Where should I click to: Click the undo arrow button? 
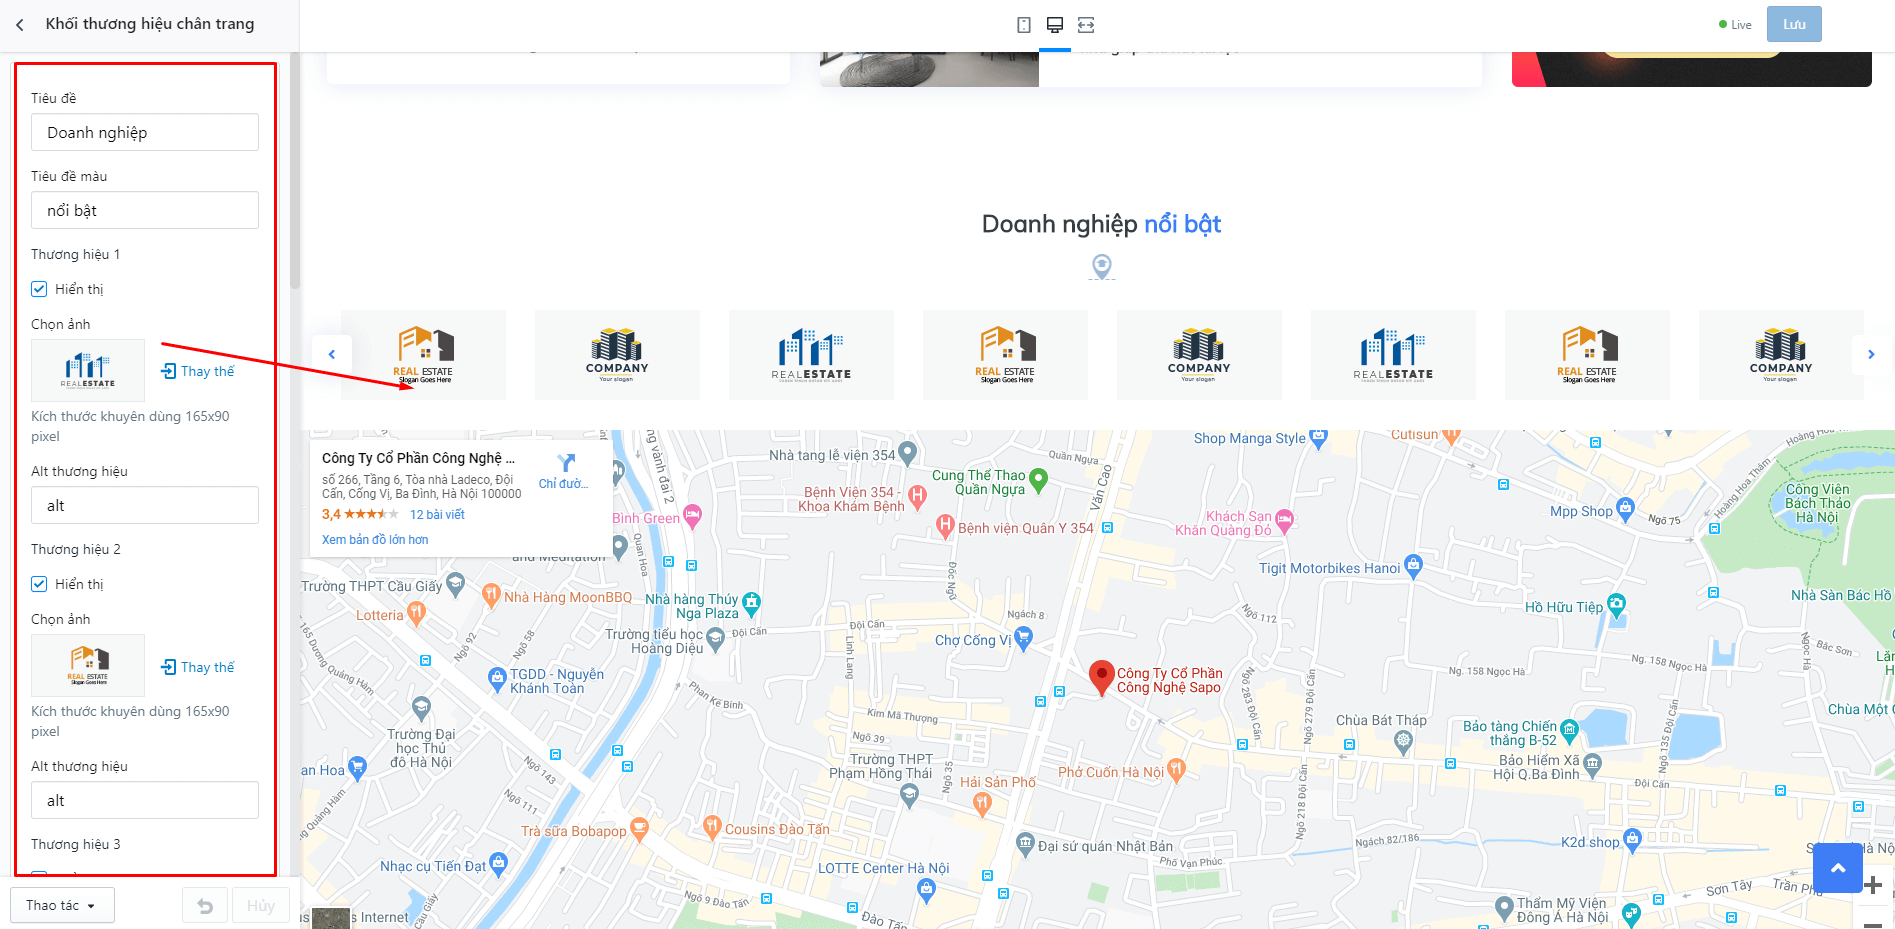point(205,905)
